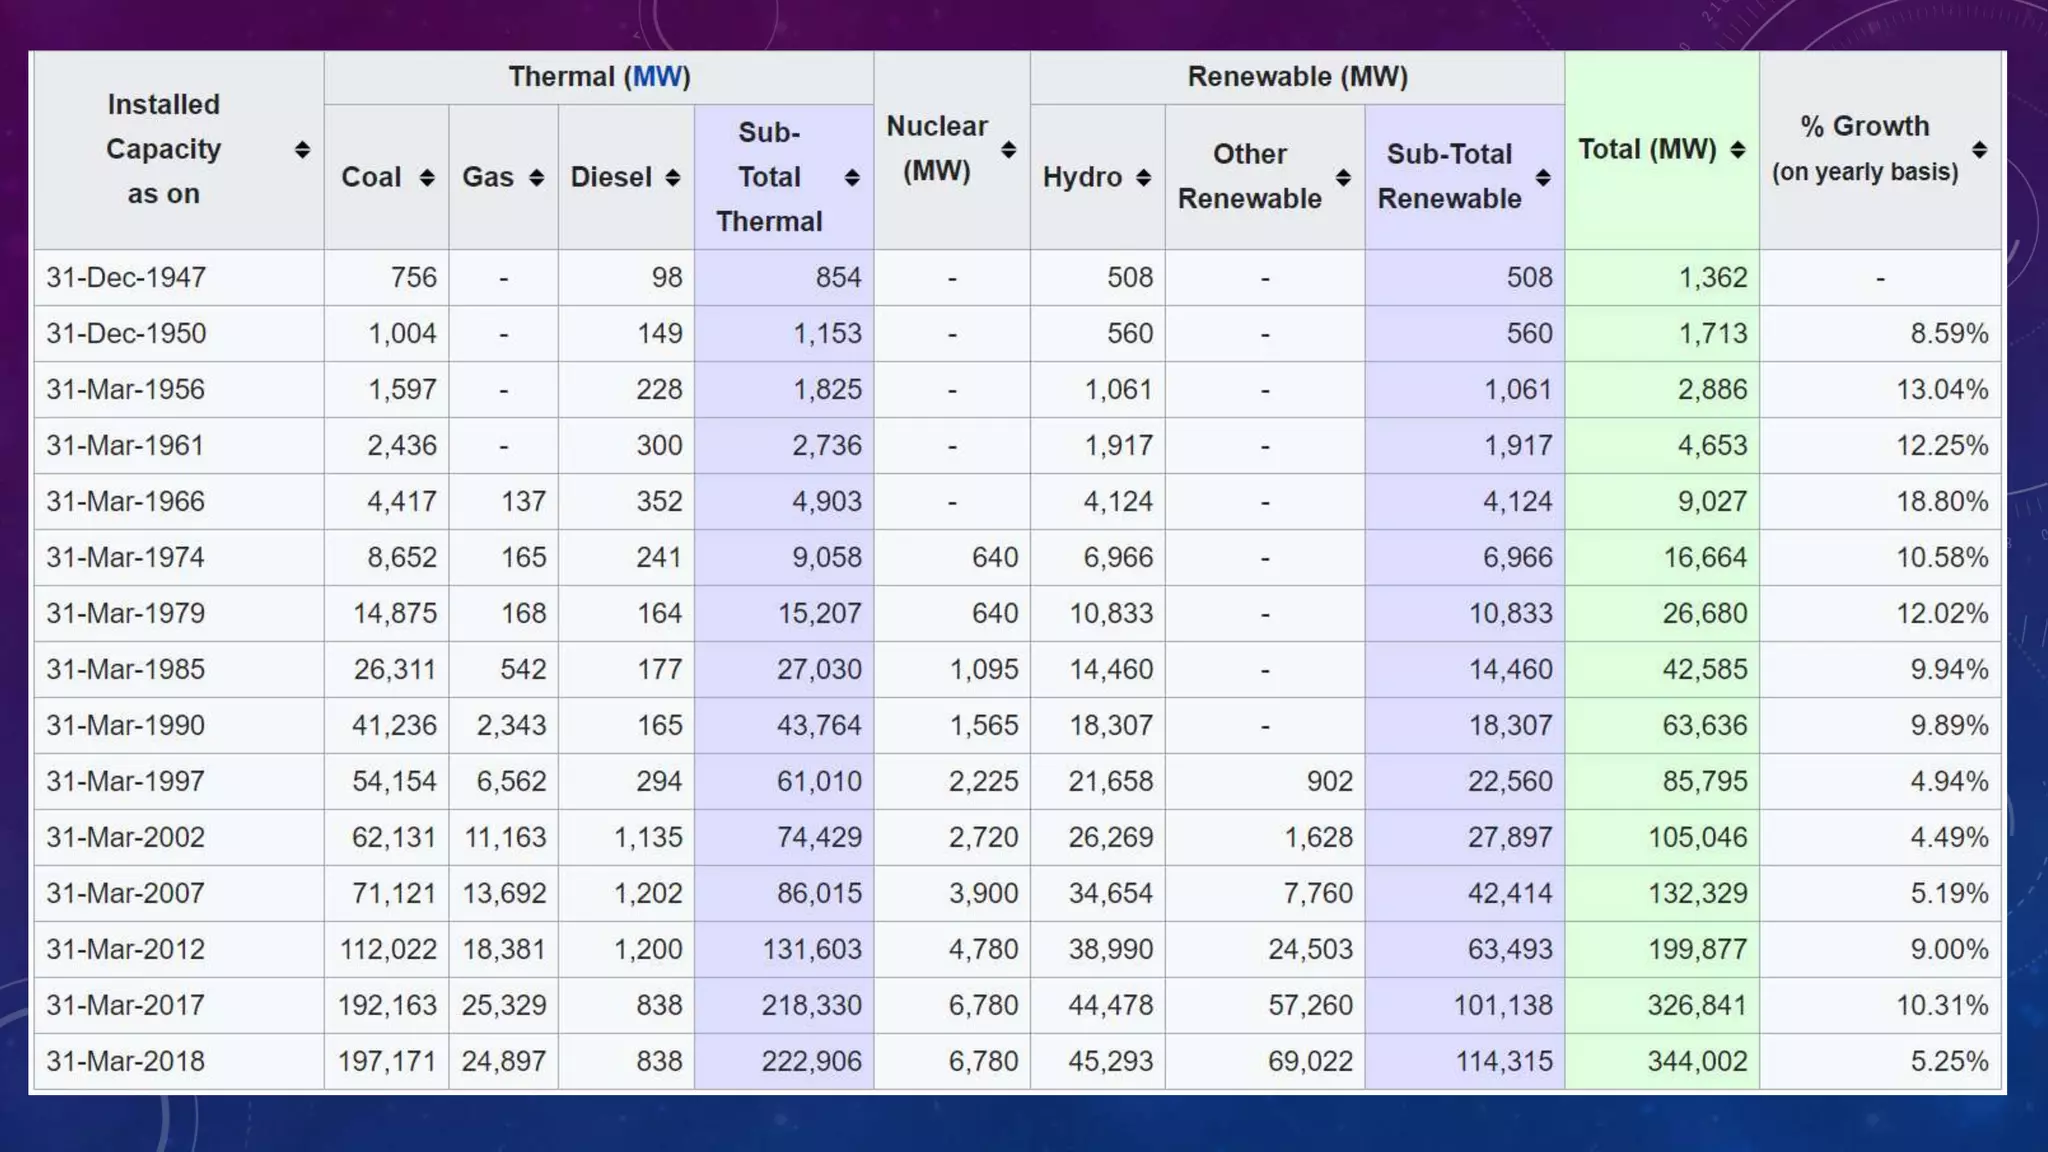Click the 31-Mar-1997 date cell
This screenshot has width=2048, height=1152.
pos(126,781)
